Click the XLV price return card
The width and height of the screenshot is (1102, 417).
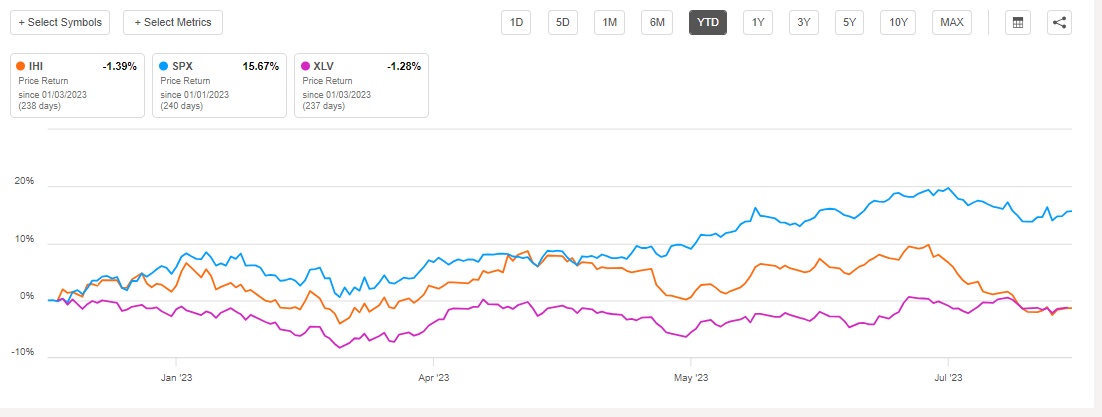click(x=361, y=85)
